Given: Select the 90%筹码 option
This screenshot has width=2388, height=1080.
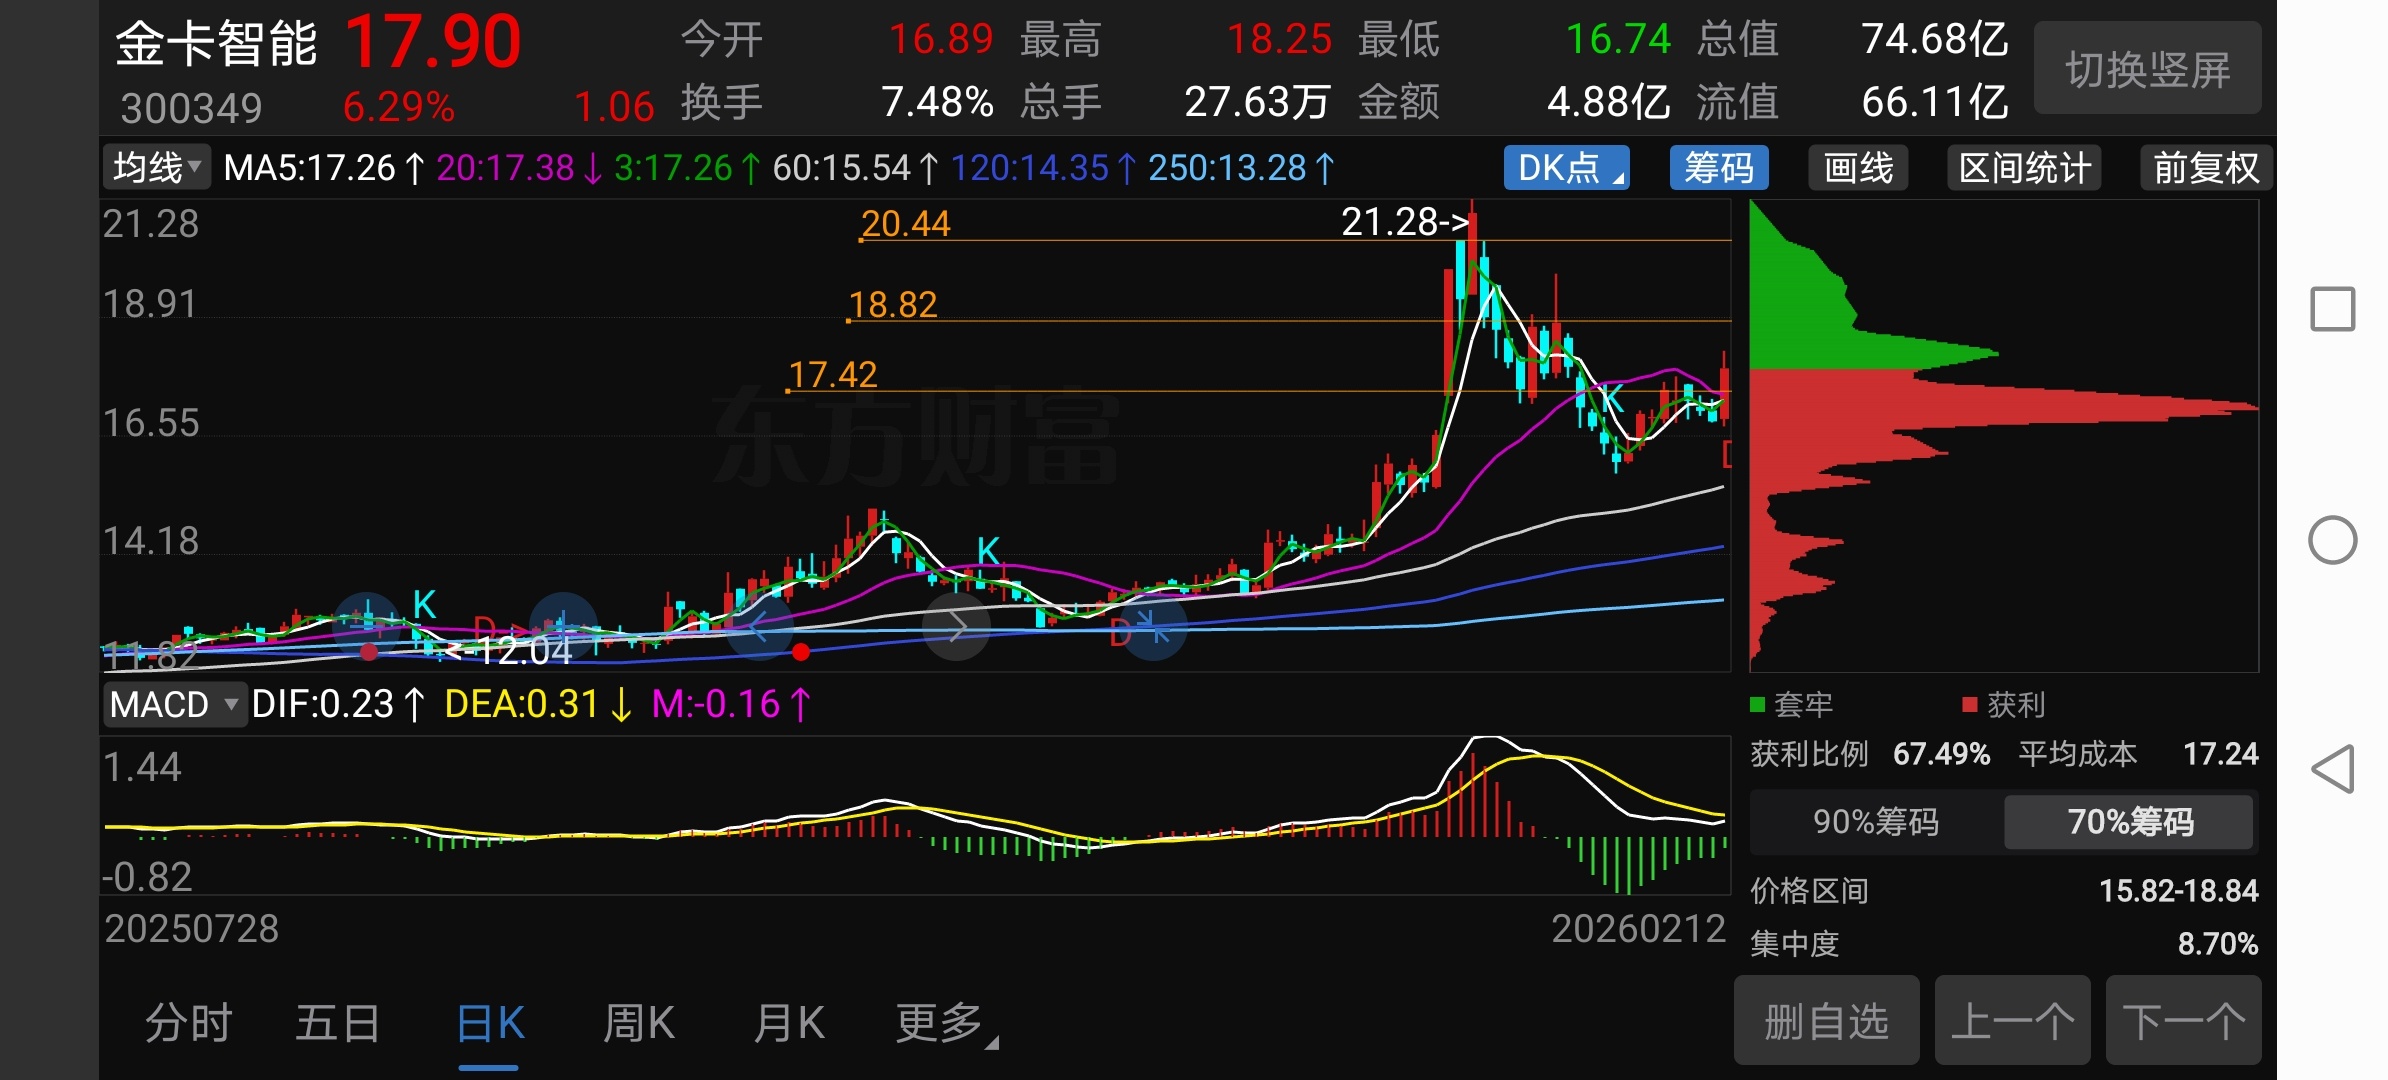Looking at the screenshot, I should [x=1876, y=822].
